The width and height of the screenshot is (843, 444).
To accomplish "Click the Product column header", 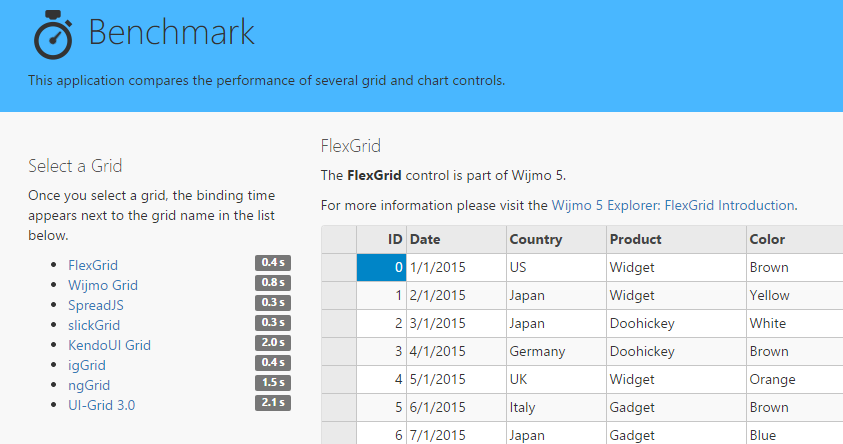I will click(x=676, y=239).
